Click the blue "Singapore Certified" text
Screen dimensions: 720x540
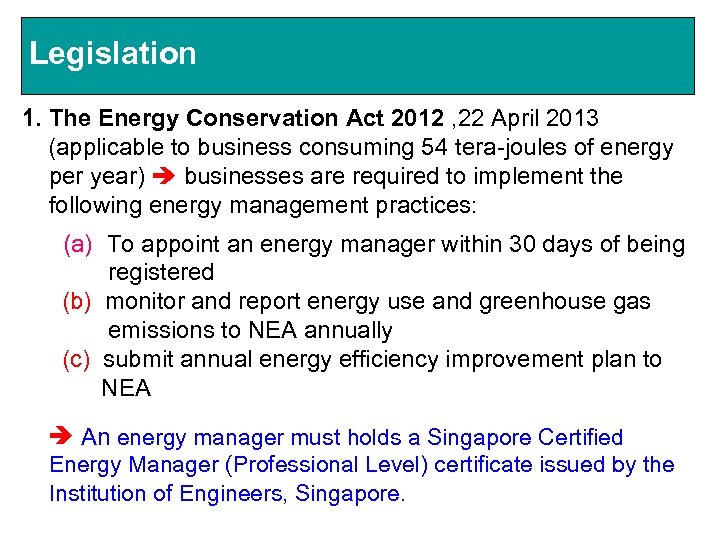(525, 437)
